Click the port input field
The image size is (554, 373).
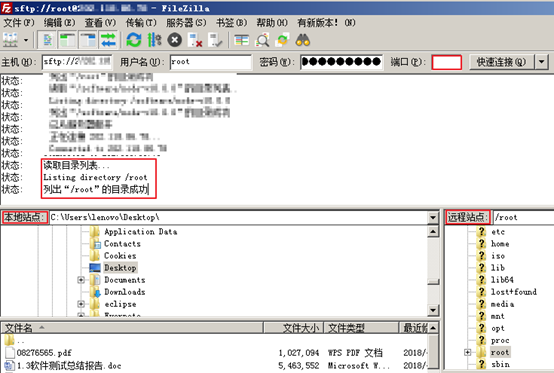click(x=447, y=62)
